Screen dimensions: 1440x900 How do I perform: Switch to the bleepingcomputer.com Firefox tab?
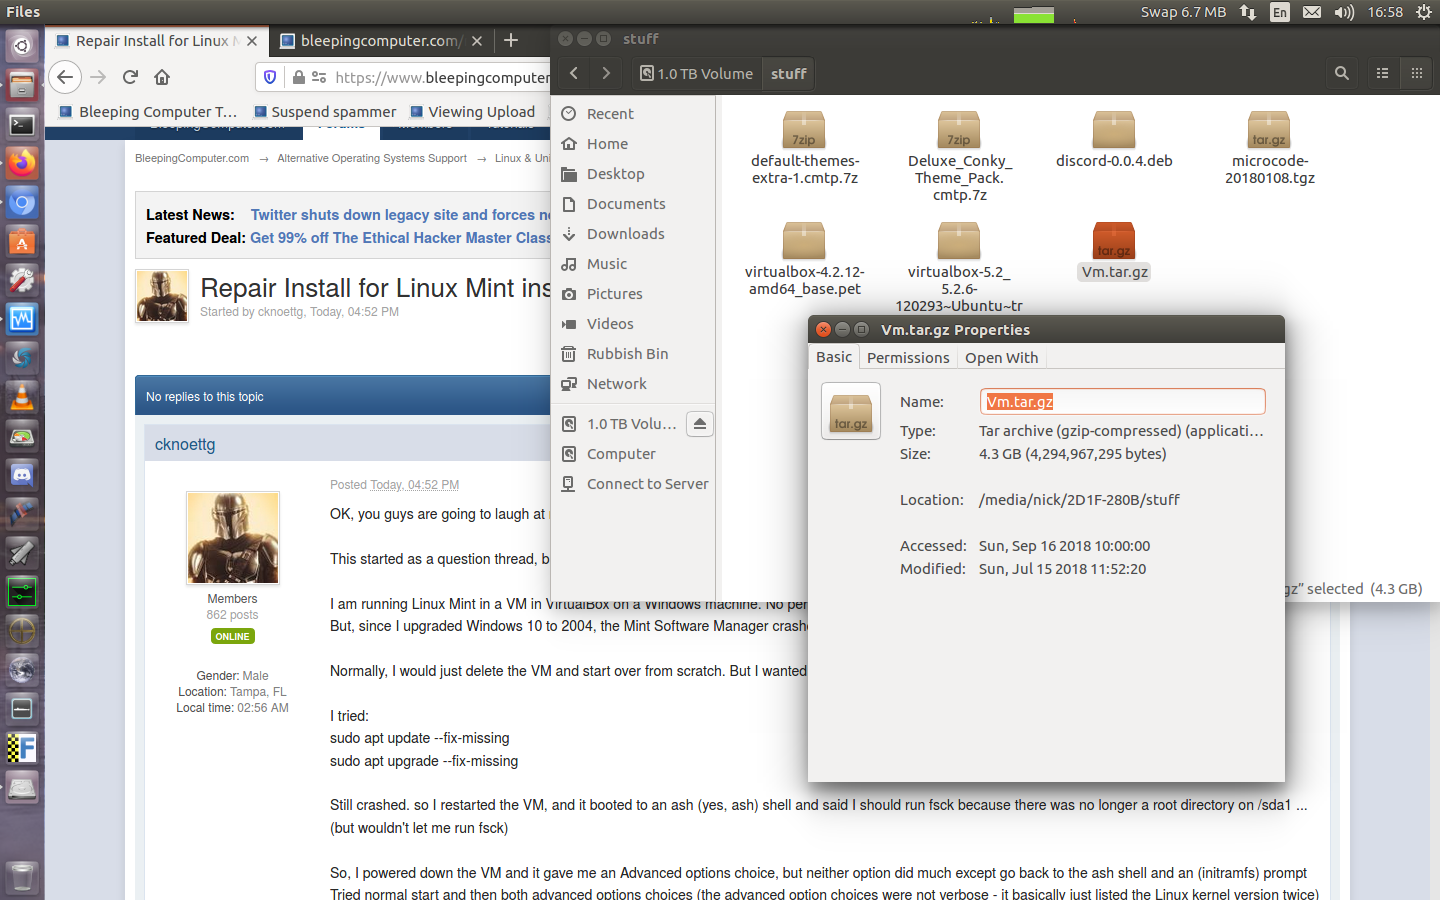tap(380, 41)
